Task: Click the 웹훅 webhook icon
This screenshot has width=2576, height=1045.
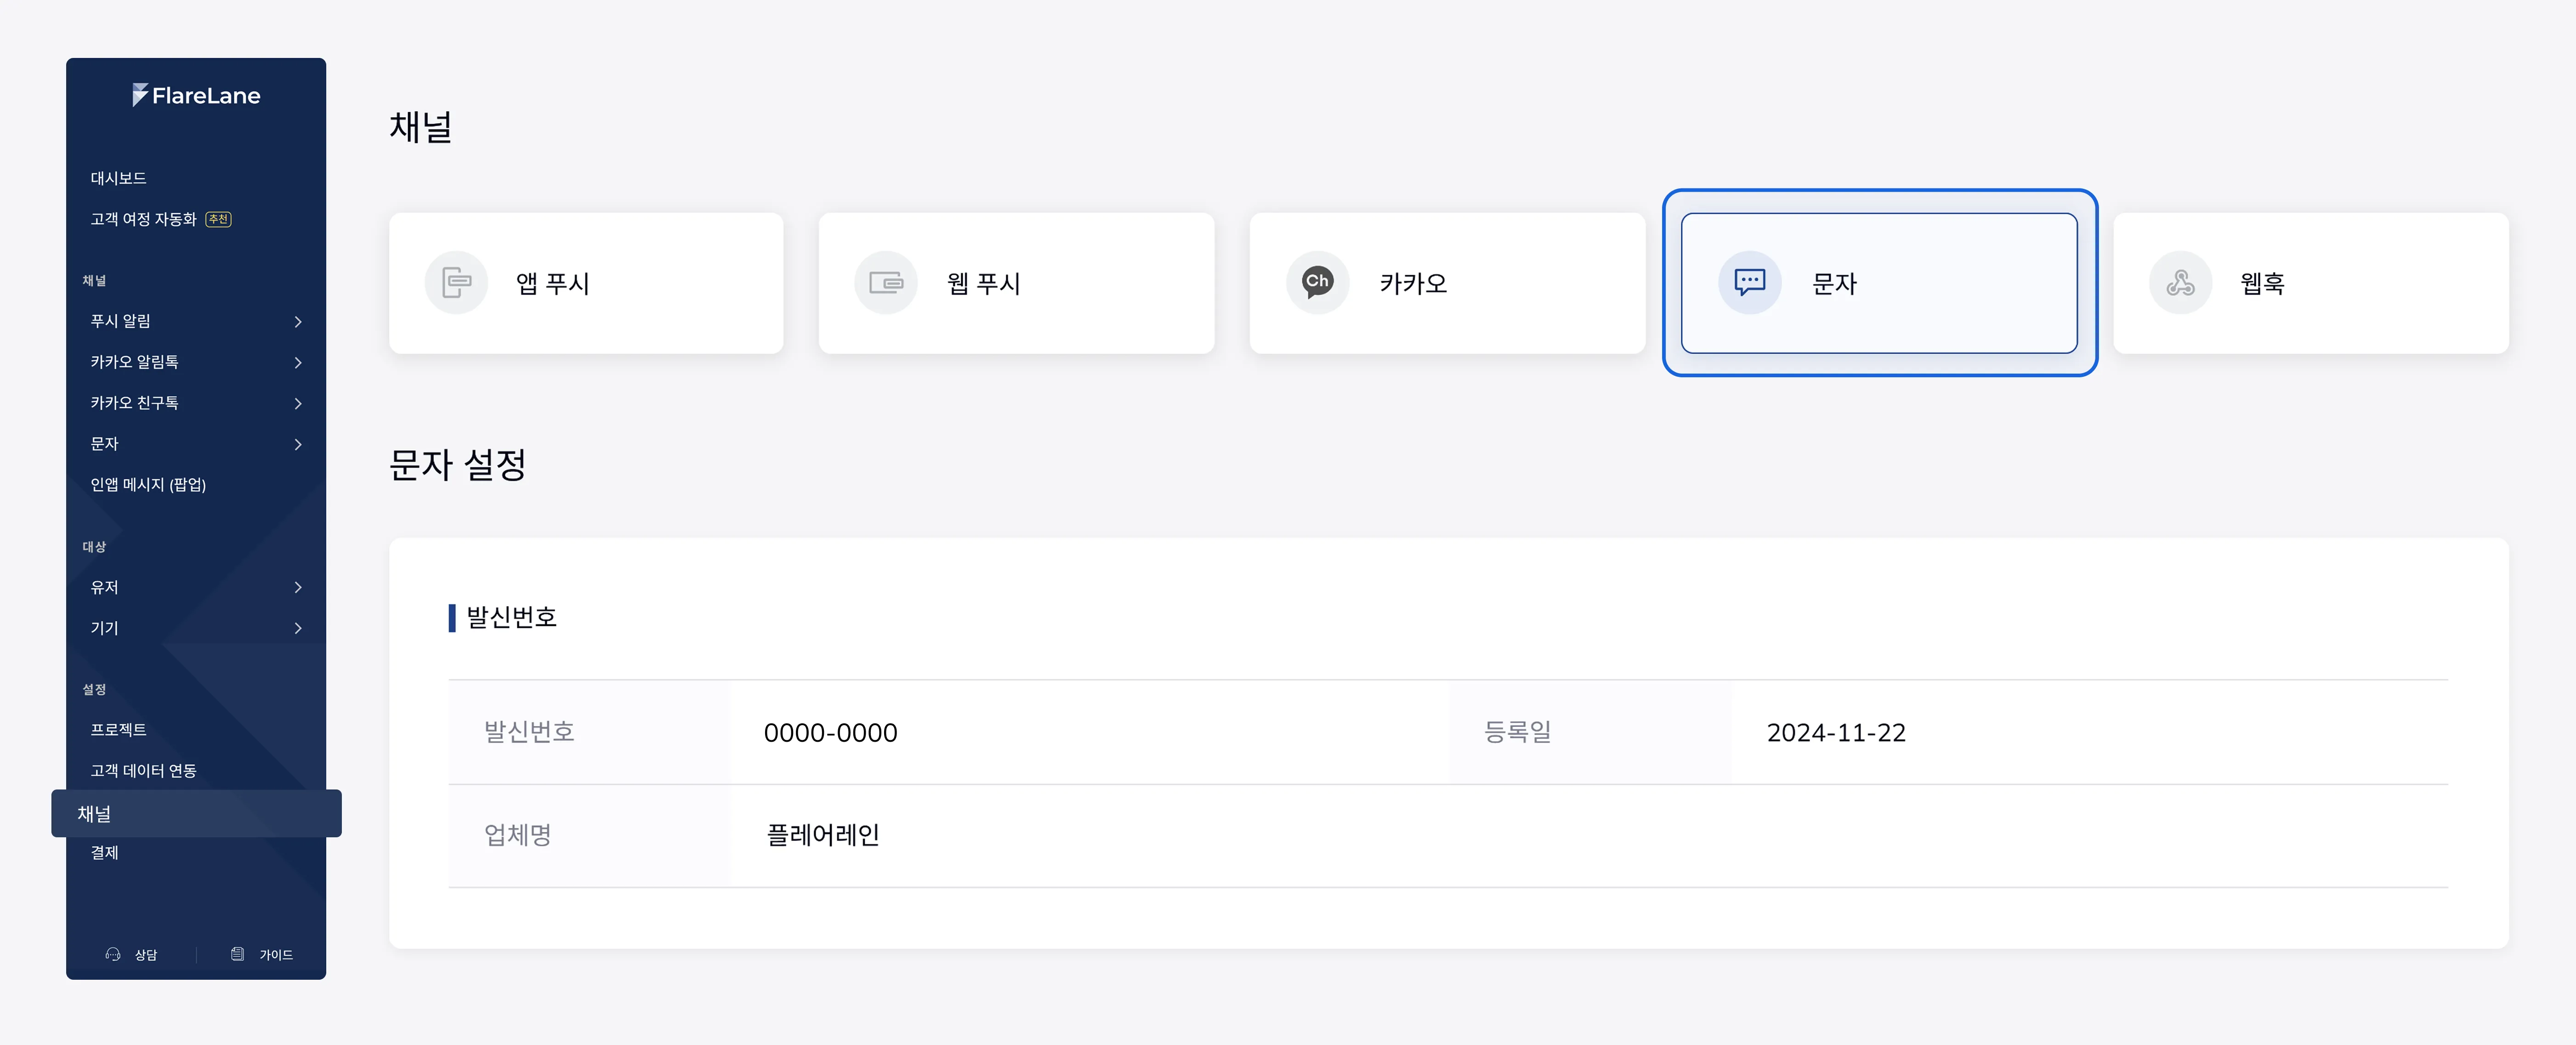Action: pyautogui.click(x=2180, y=283)
